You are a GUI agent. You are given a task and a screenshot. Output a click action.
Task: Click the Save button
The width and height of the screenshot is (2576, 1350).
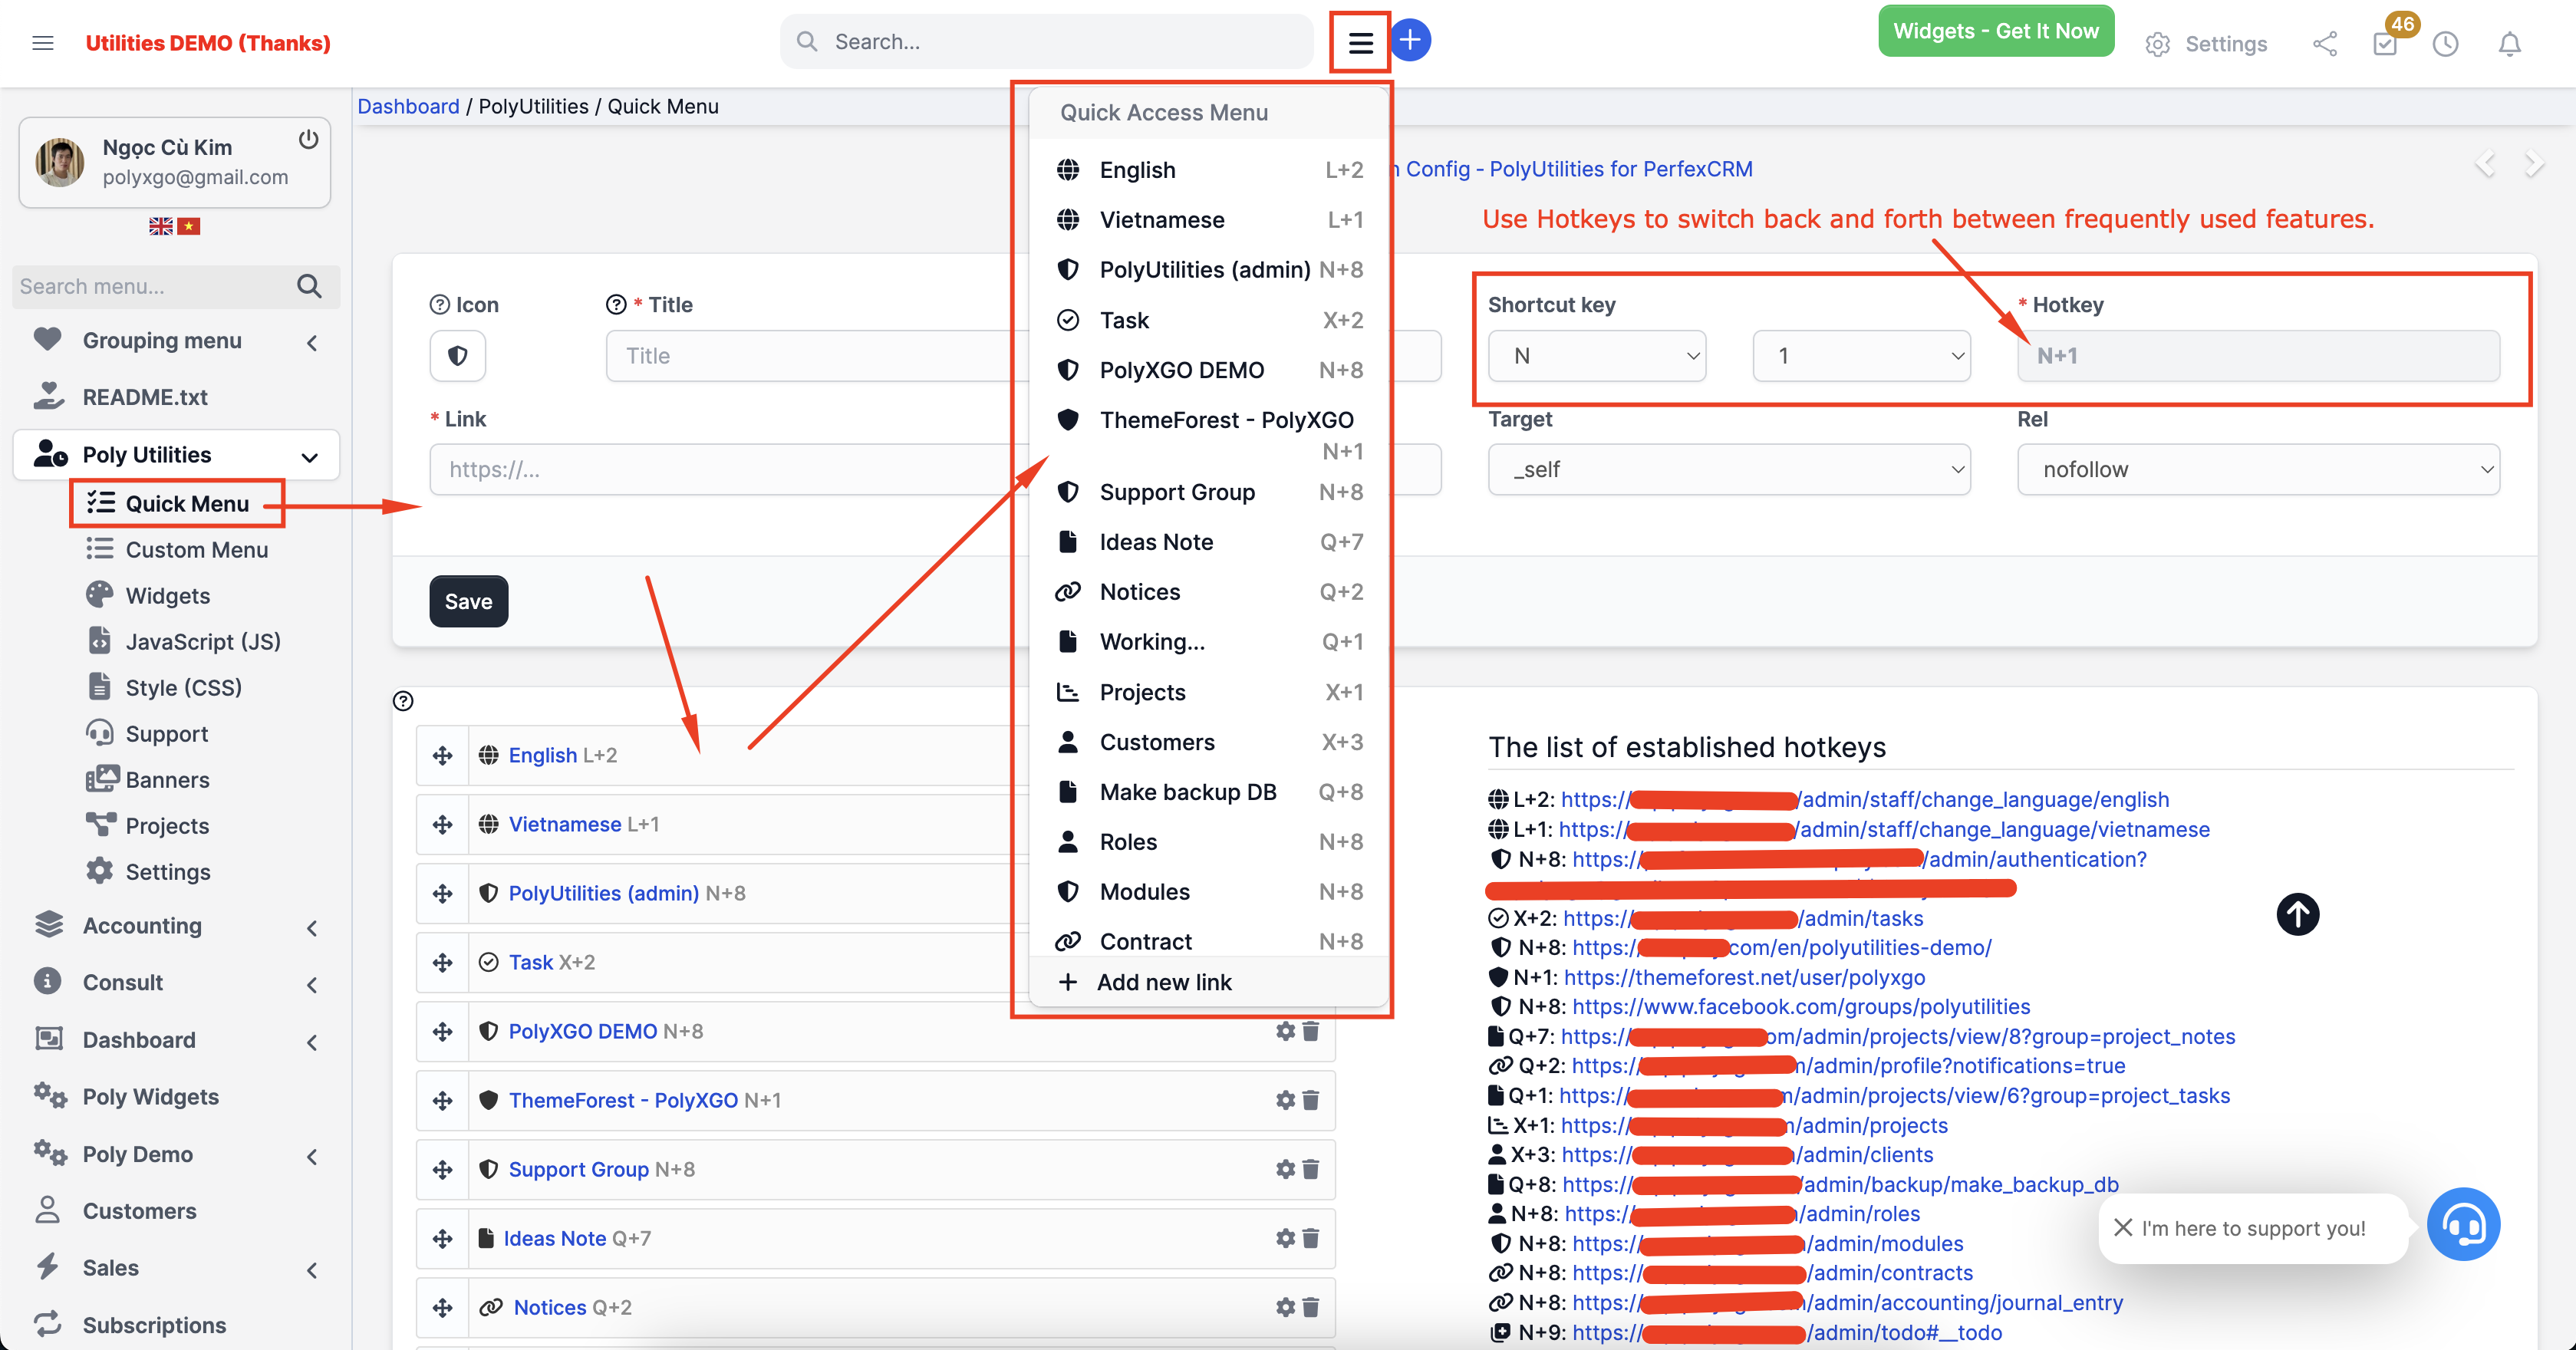click(468, 601)
